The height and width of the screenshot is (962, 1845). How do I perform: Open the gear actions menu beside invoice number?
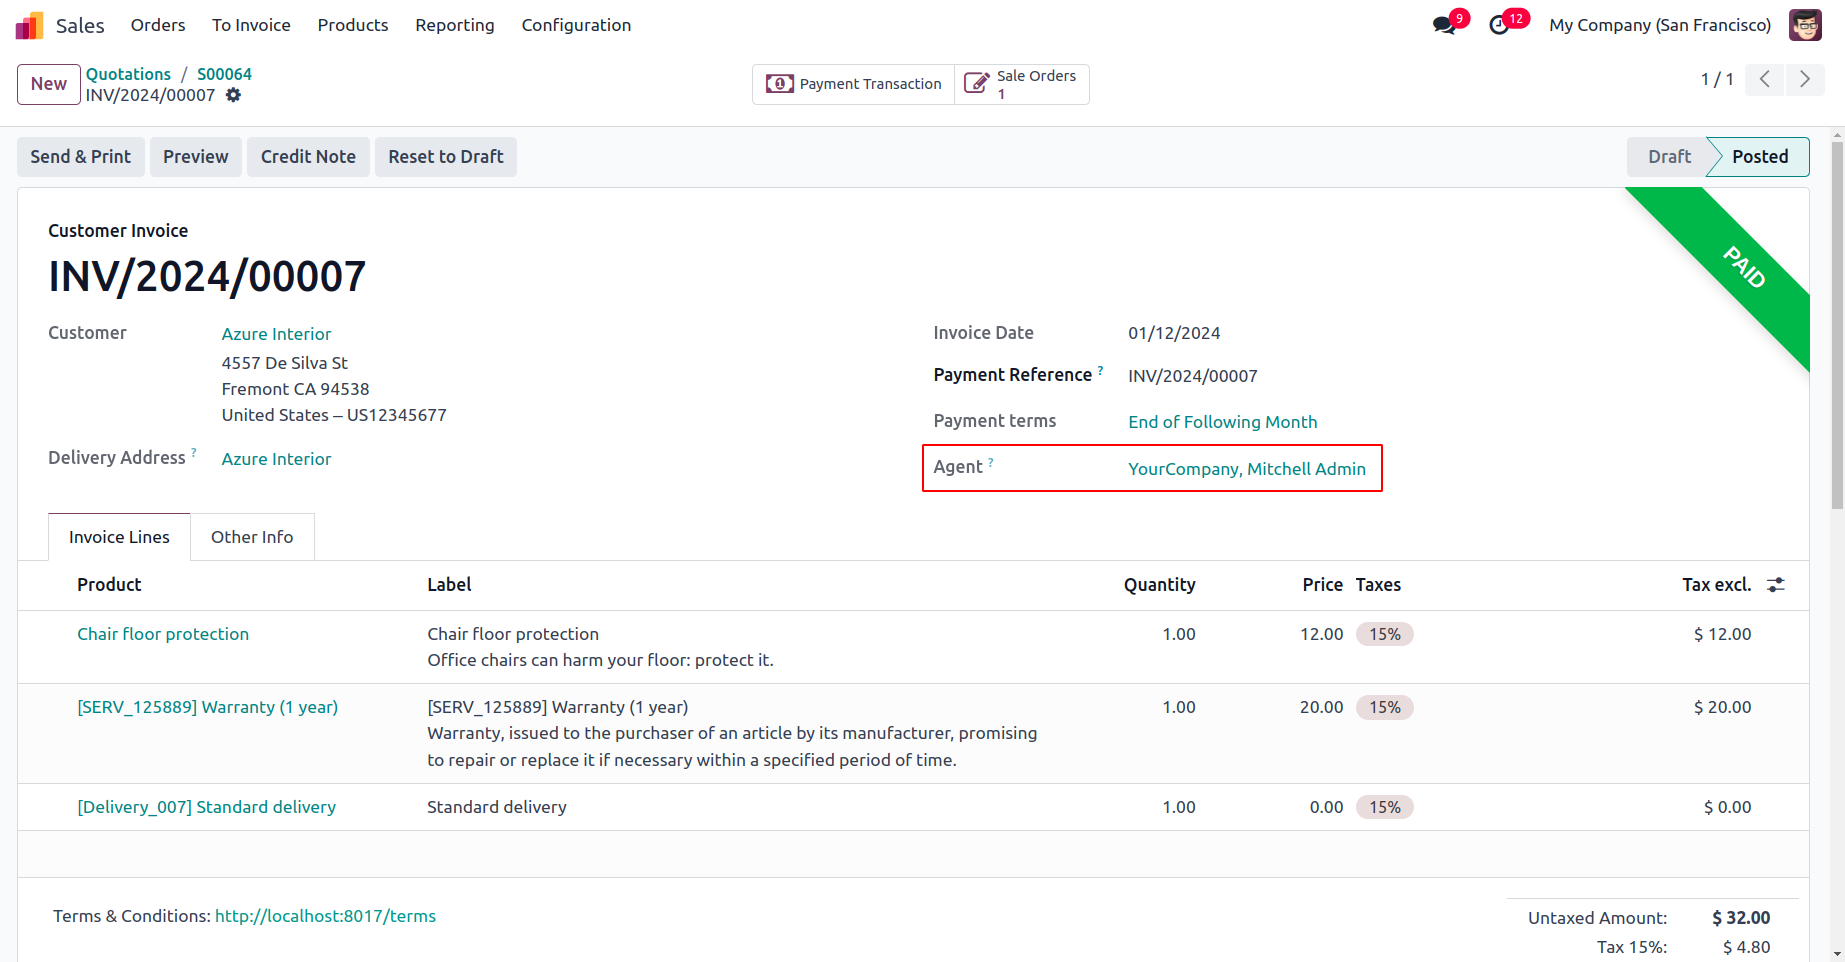[x=233, y=95]
